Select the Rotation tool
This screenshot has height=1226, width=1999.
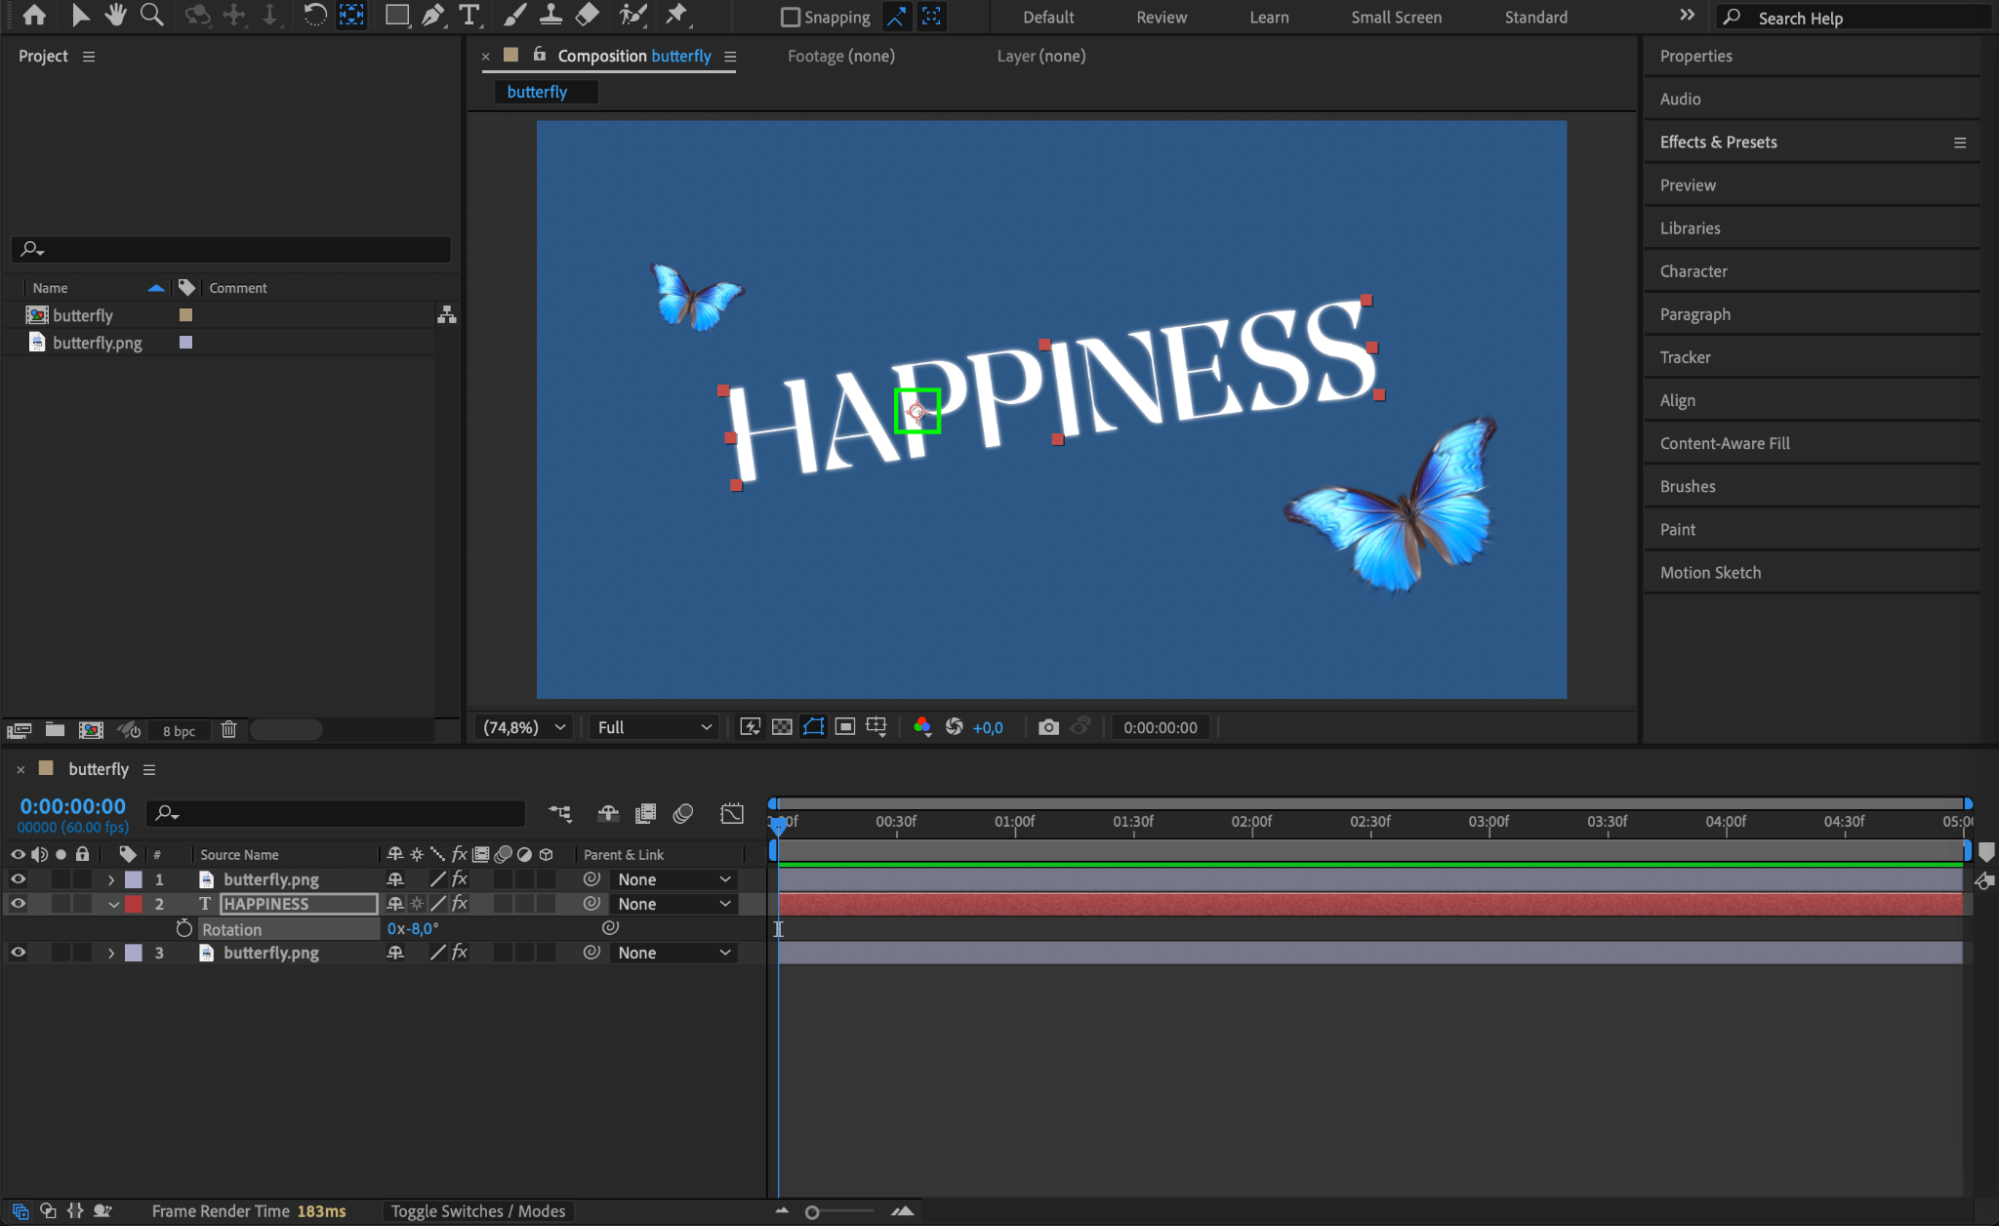[x=314, y=15]
